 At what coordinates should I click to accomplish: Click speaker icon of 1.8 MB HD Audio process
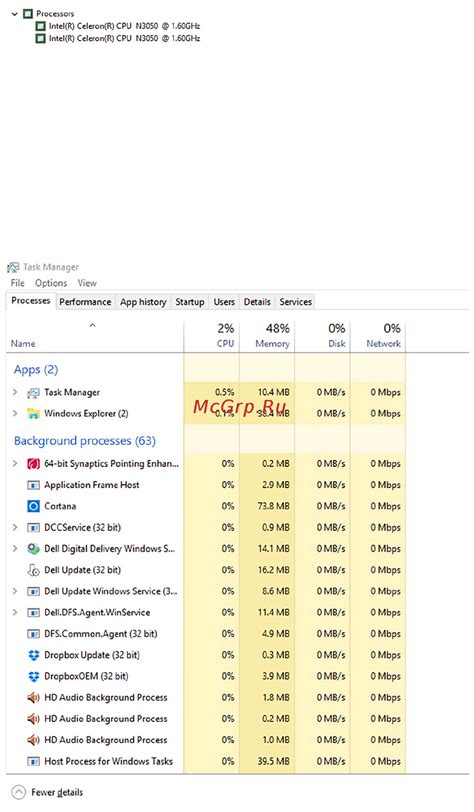point(33,698)
